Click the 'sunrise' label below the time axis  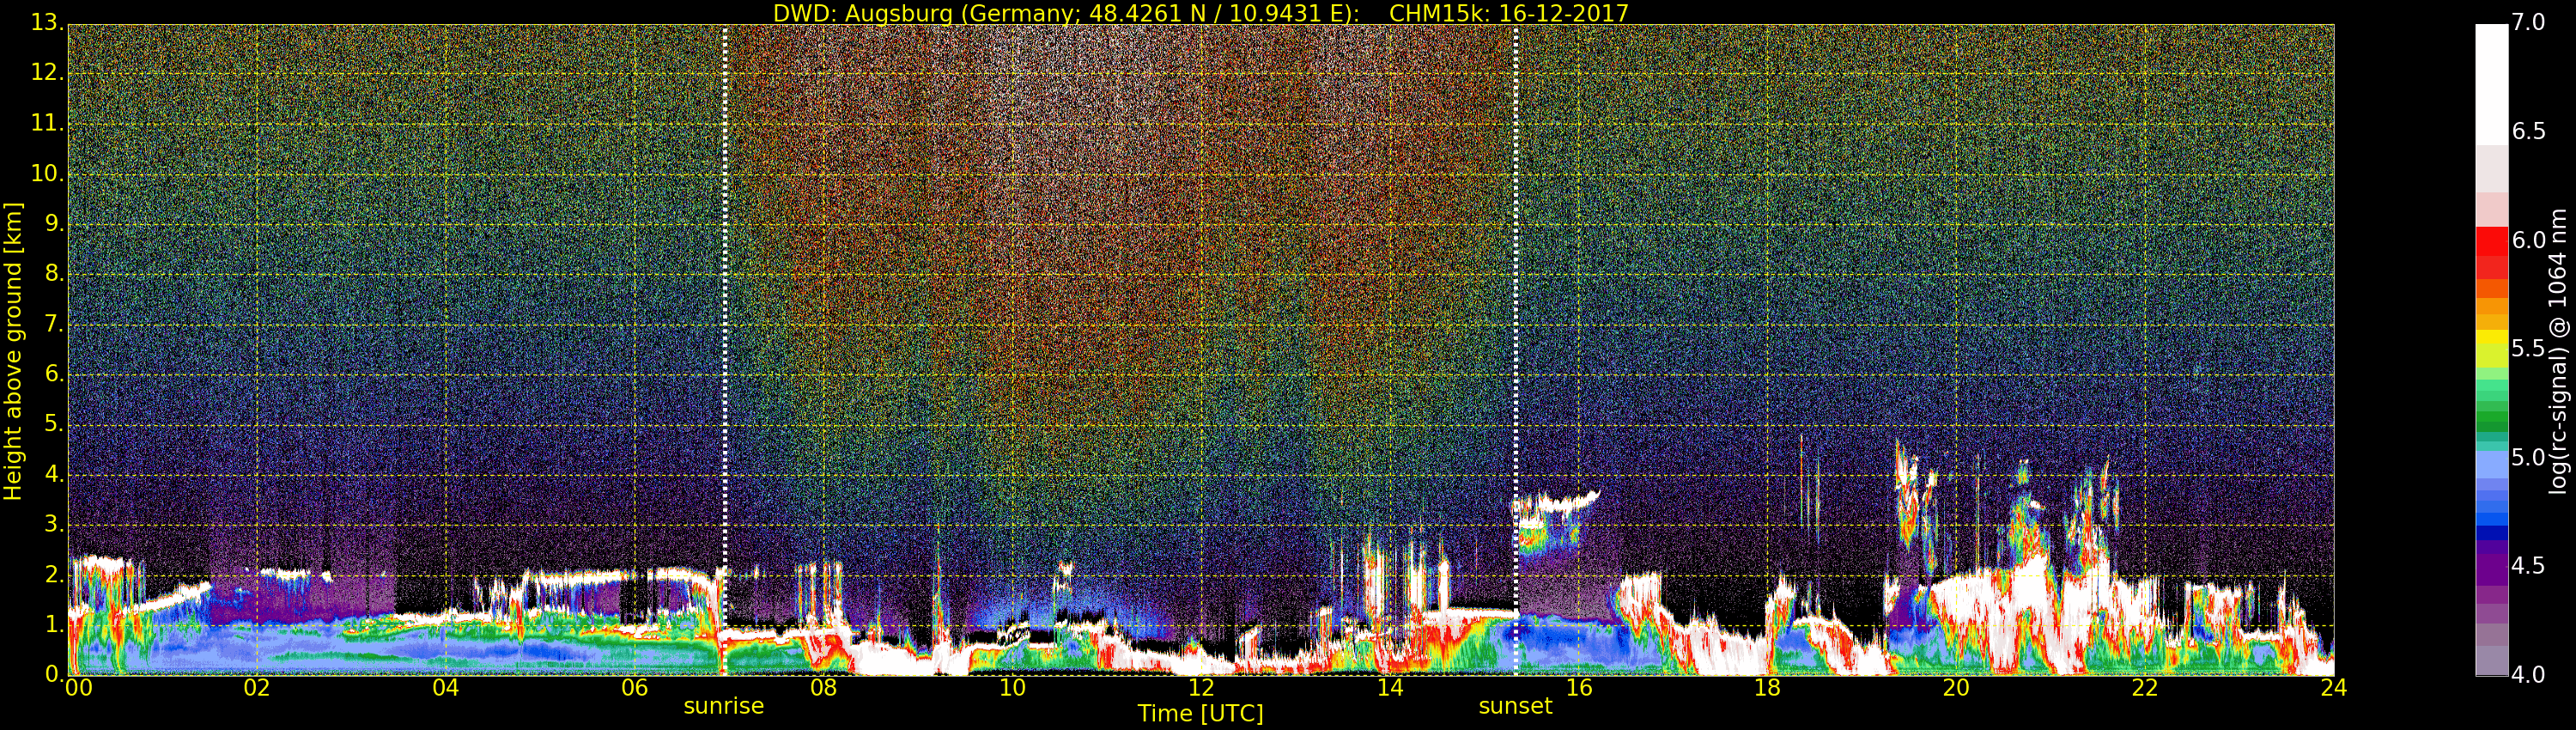click(724, 706)
